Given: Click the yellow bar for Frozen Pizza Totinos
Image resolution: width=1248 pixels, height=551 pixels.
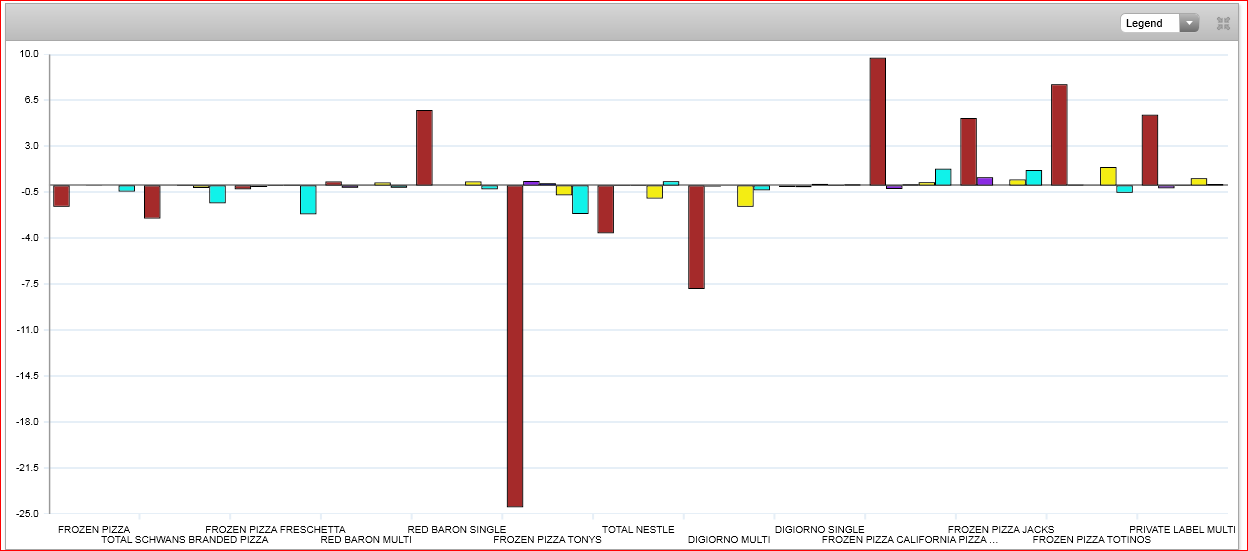Looking at the screenshot, I should [x=1108, y=176].
